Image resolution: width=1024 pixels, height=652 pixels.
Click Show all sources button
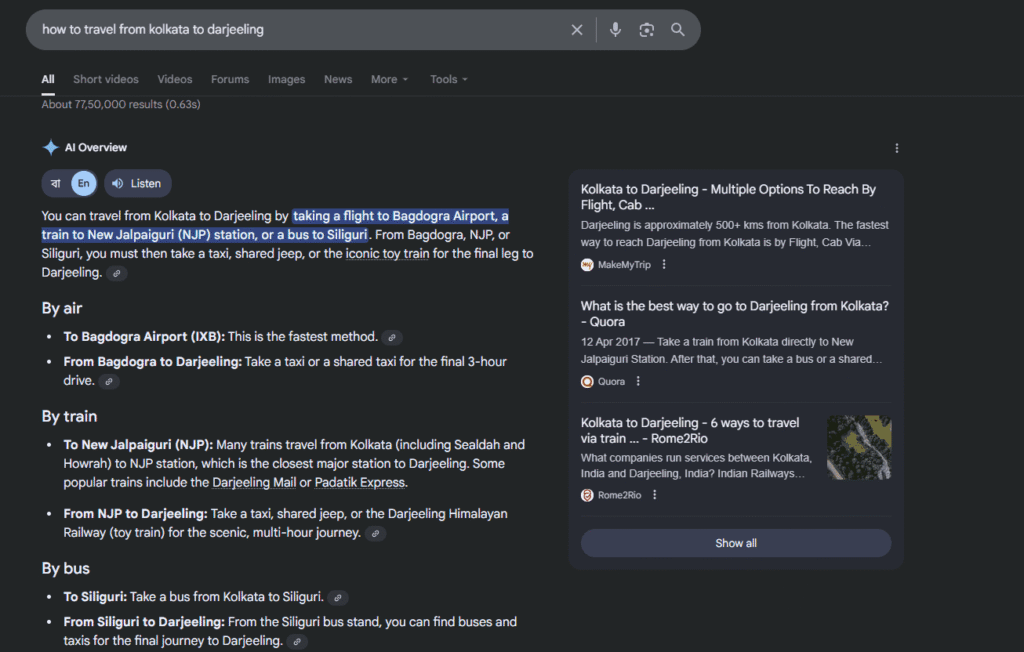[x=735, y=543]
